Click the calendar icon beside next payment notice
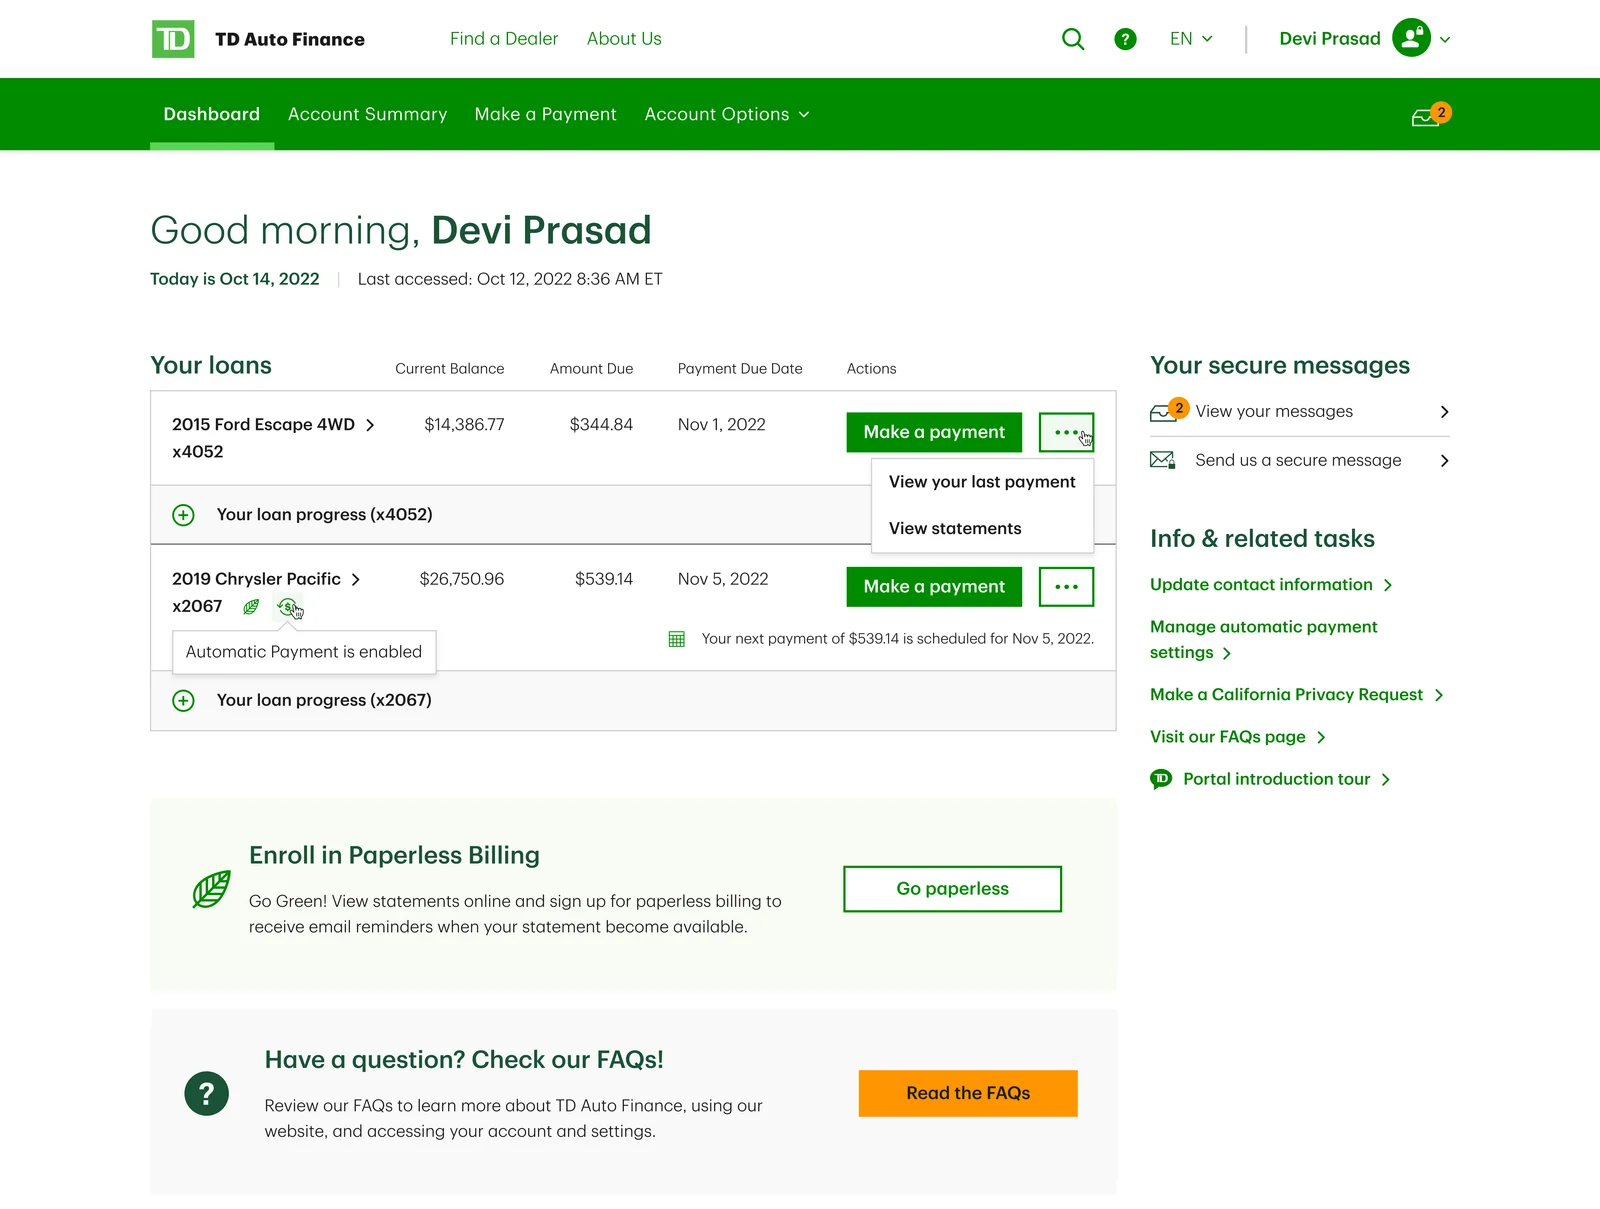 pyautogui.click(x=677, y=639)
